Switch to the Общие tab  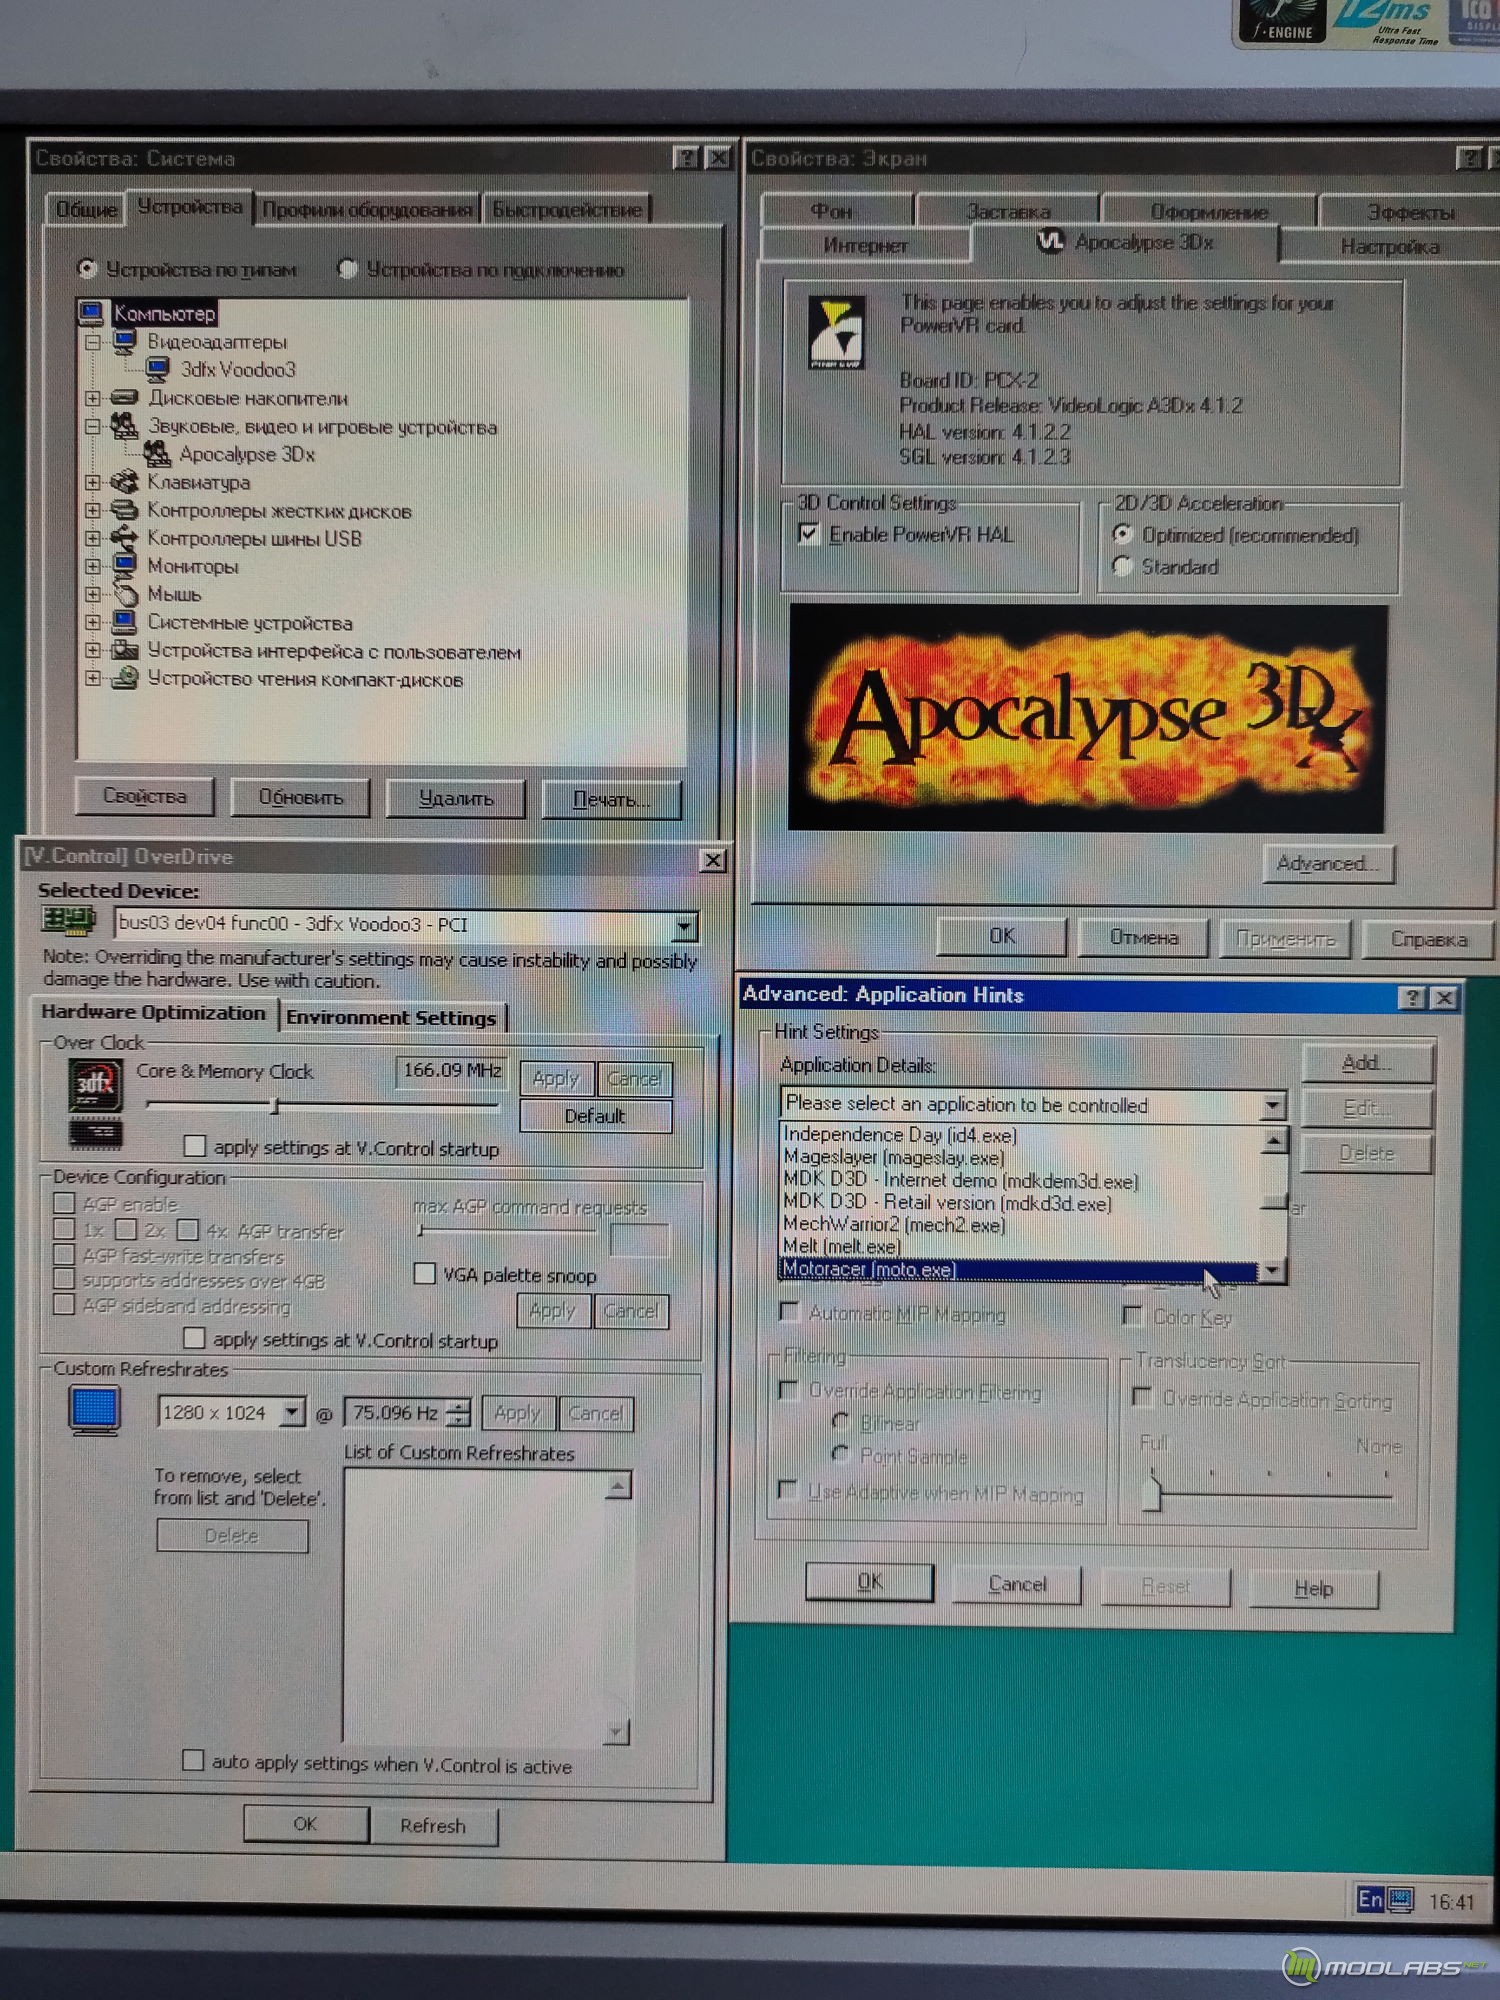[87, 209]
